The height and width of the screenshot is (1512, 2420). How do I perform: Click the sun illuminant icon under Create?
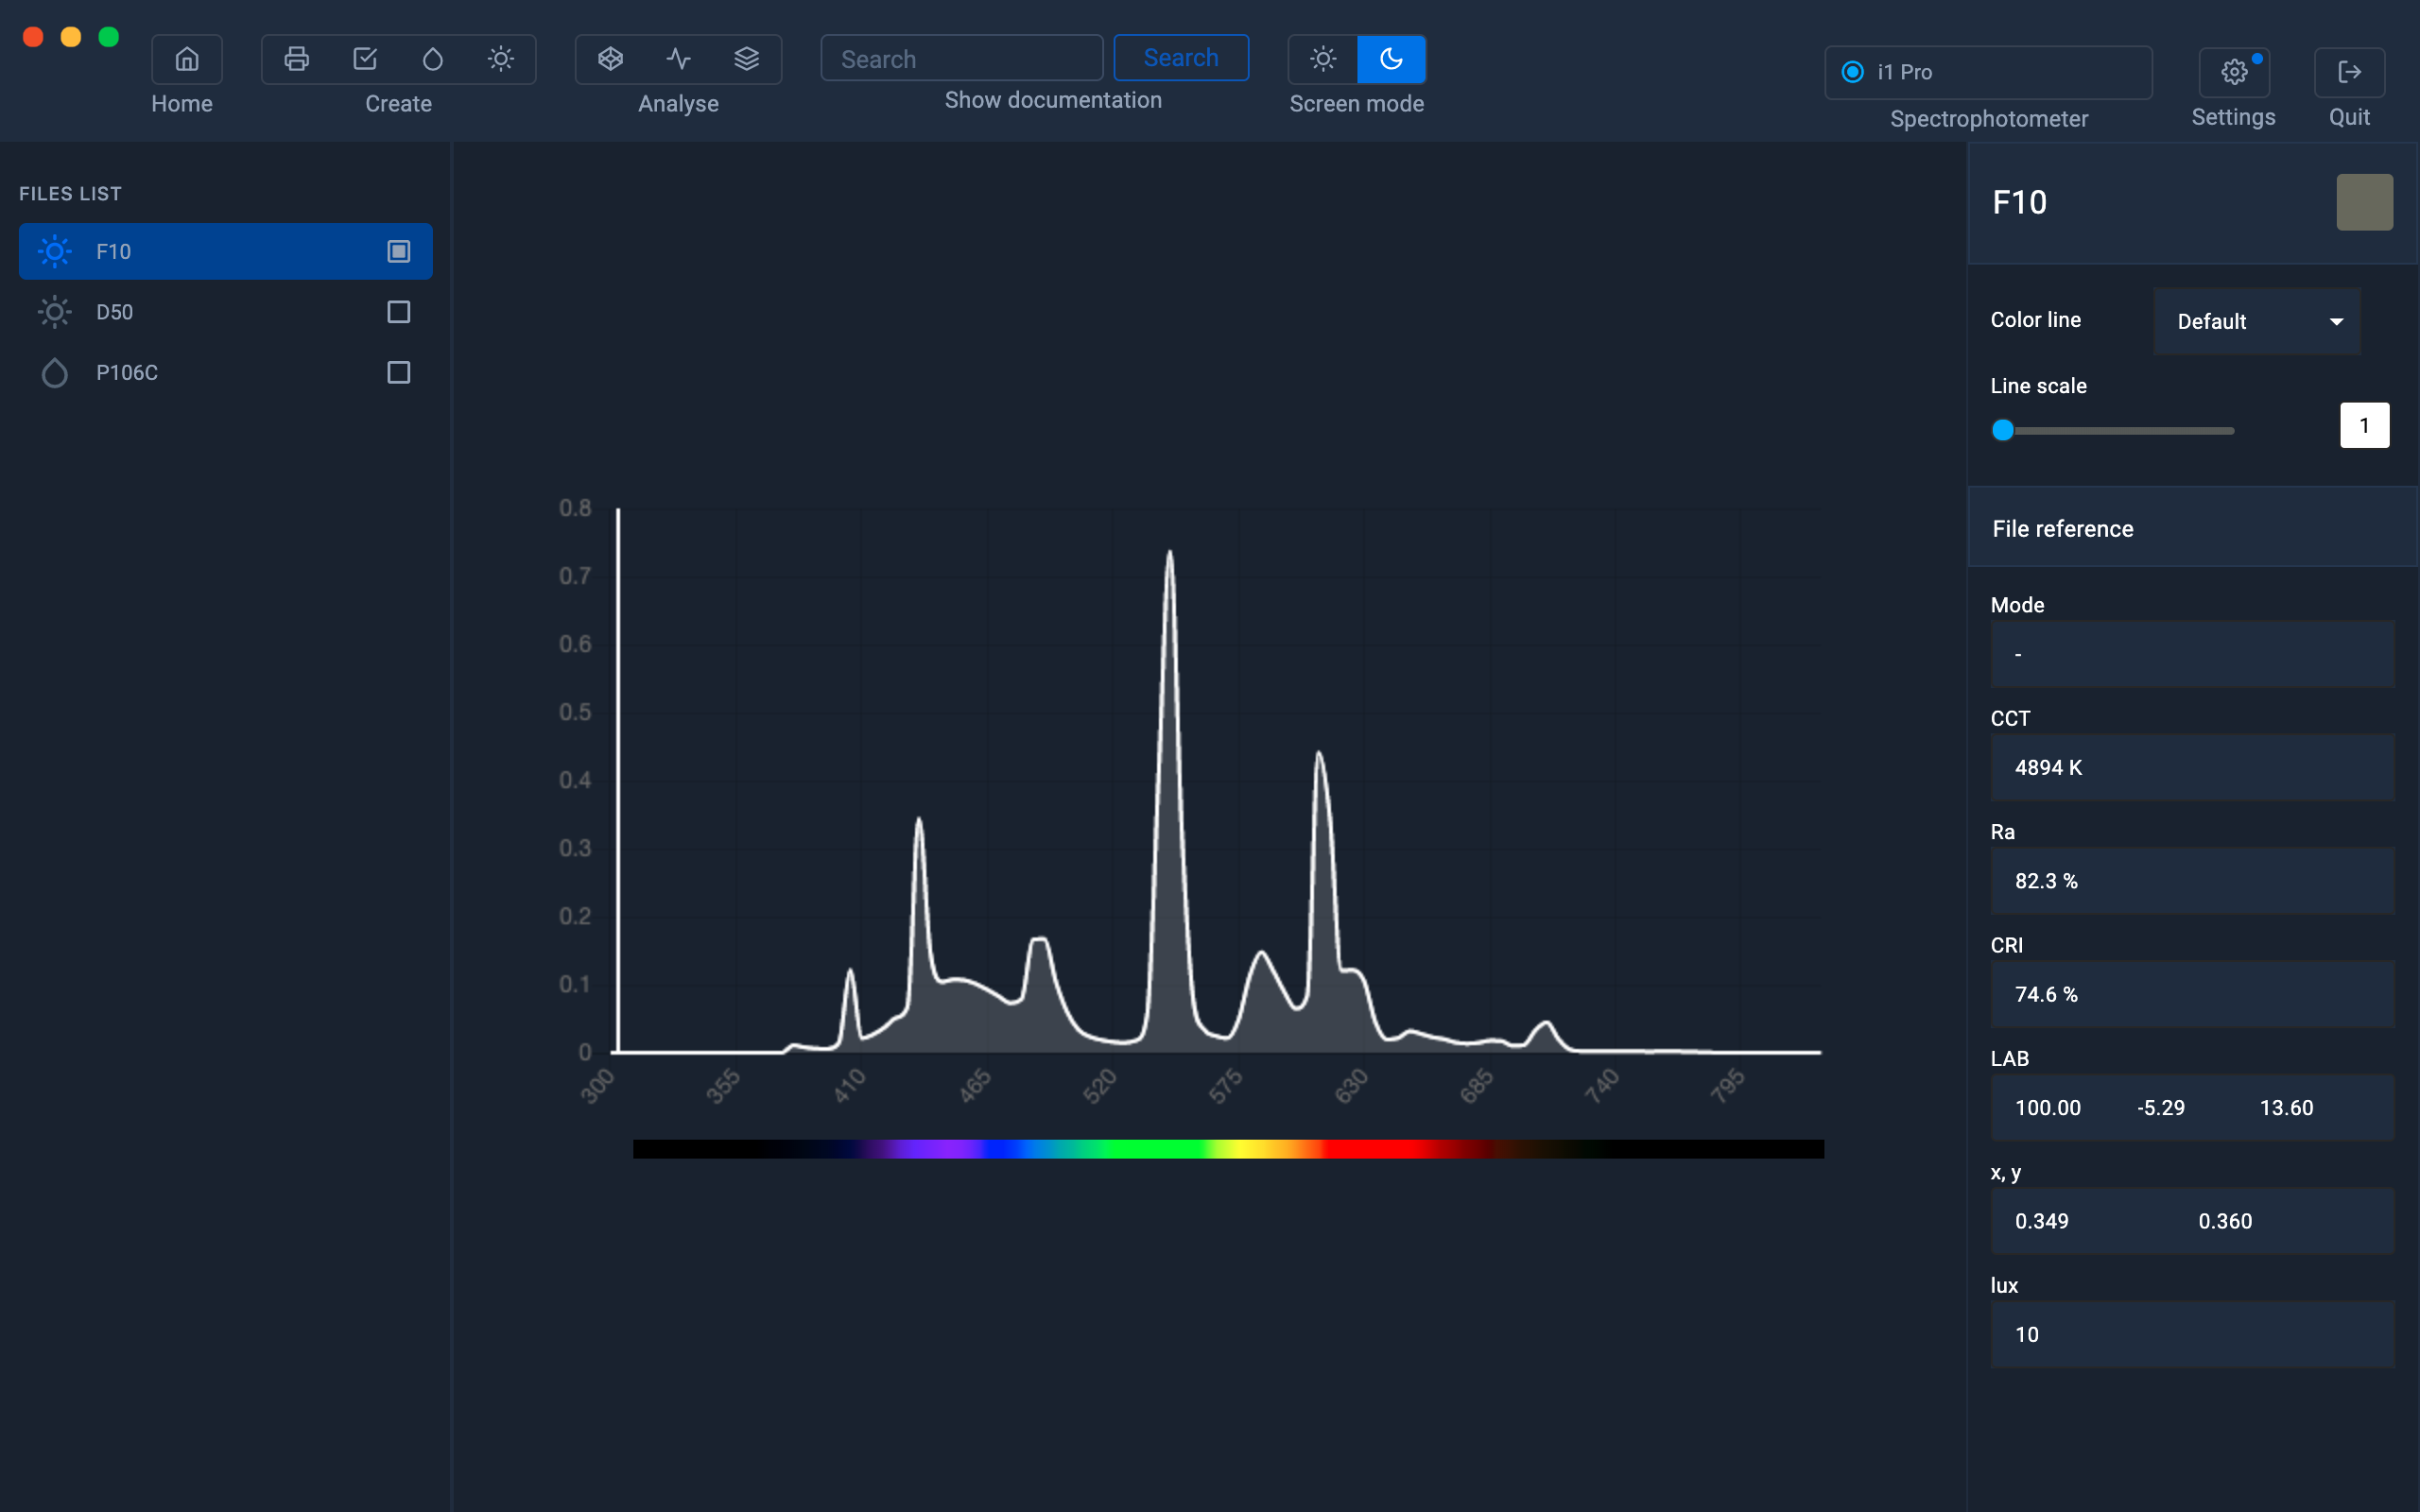pyautogui.click(x=501, y=59)
